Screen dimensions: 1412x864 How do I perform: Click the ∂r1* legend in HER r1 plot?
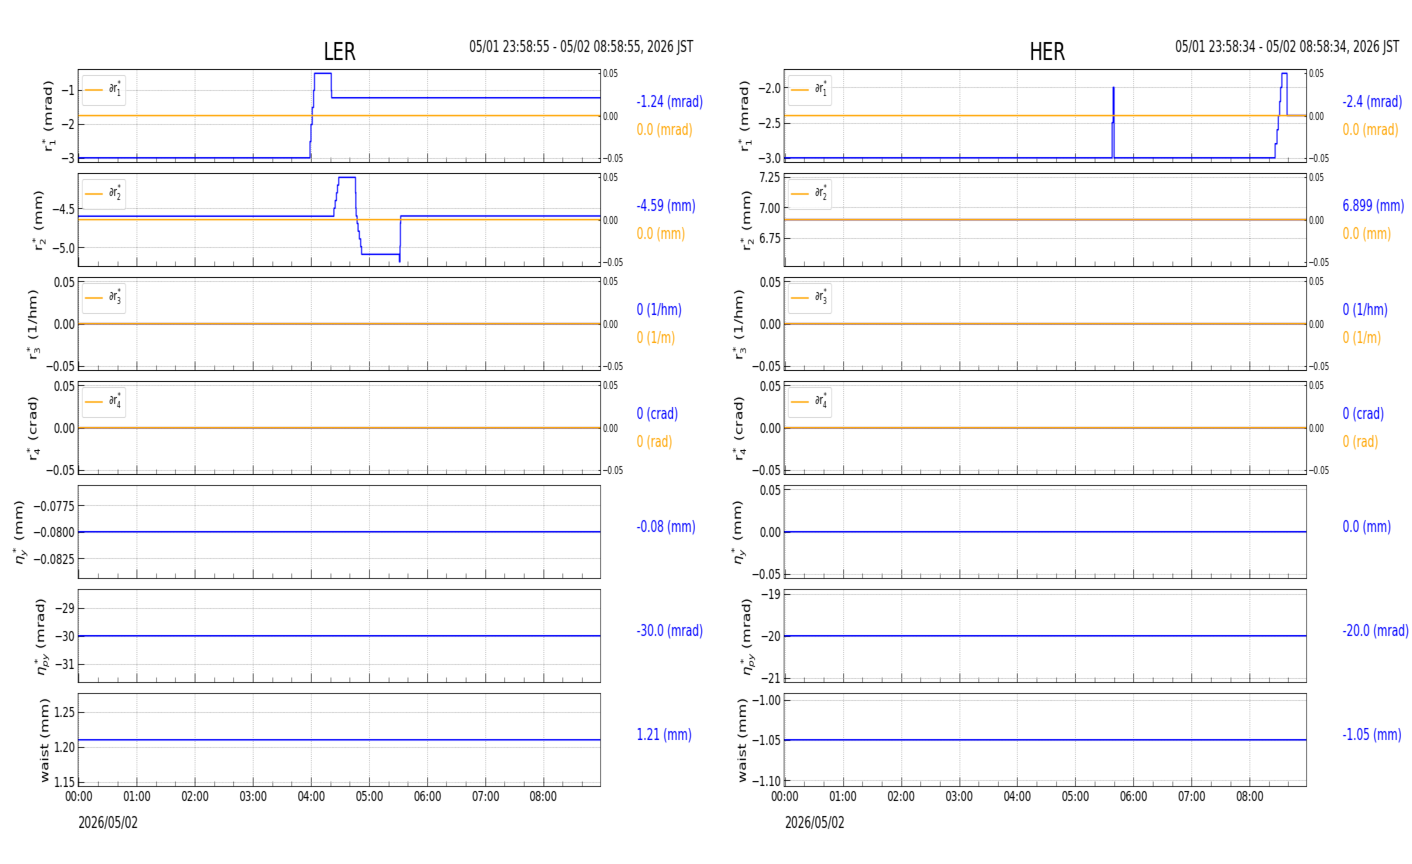point(809,90)
